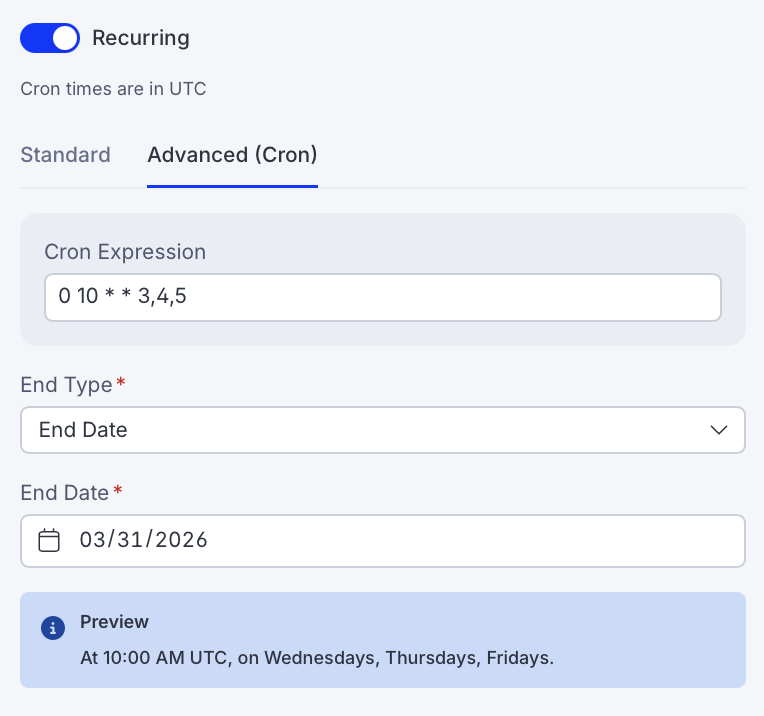This screenshot has height=716, width=764.
Task: Click the cron schedule preview description text
Action: click(x=317, y=658)
